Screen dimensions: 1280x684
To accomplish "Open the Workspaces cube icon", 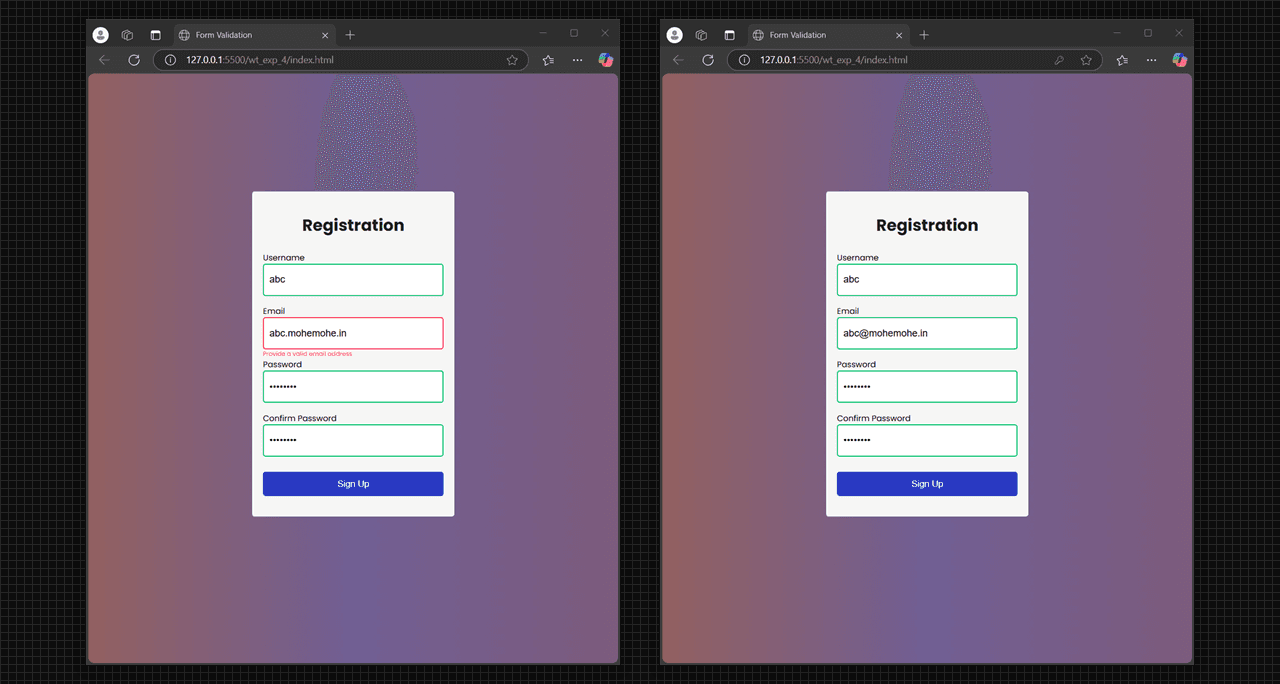I will (127, 34).
